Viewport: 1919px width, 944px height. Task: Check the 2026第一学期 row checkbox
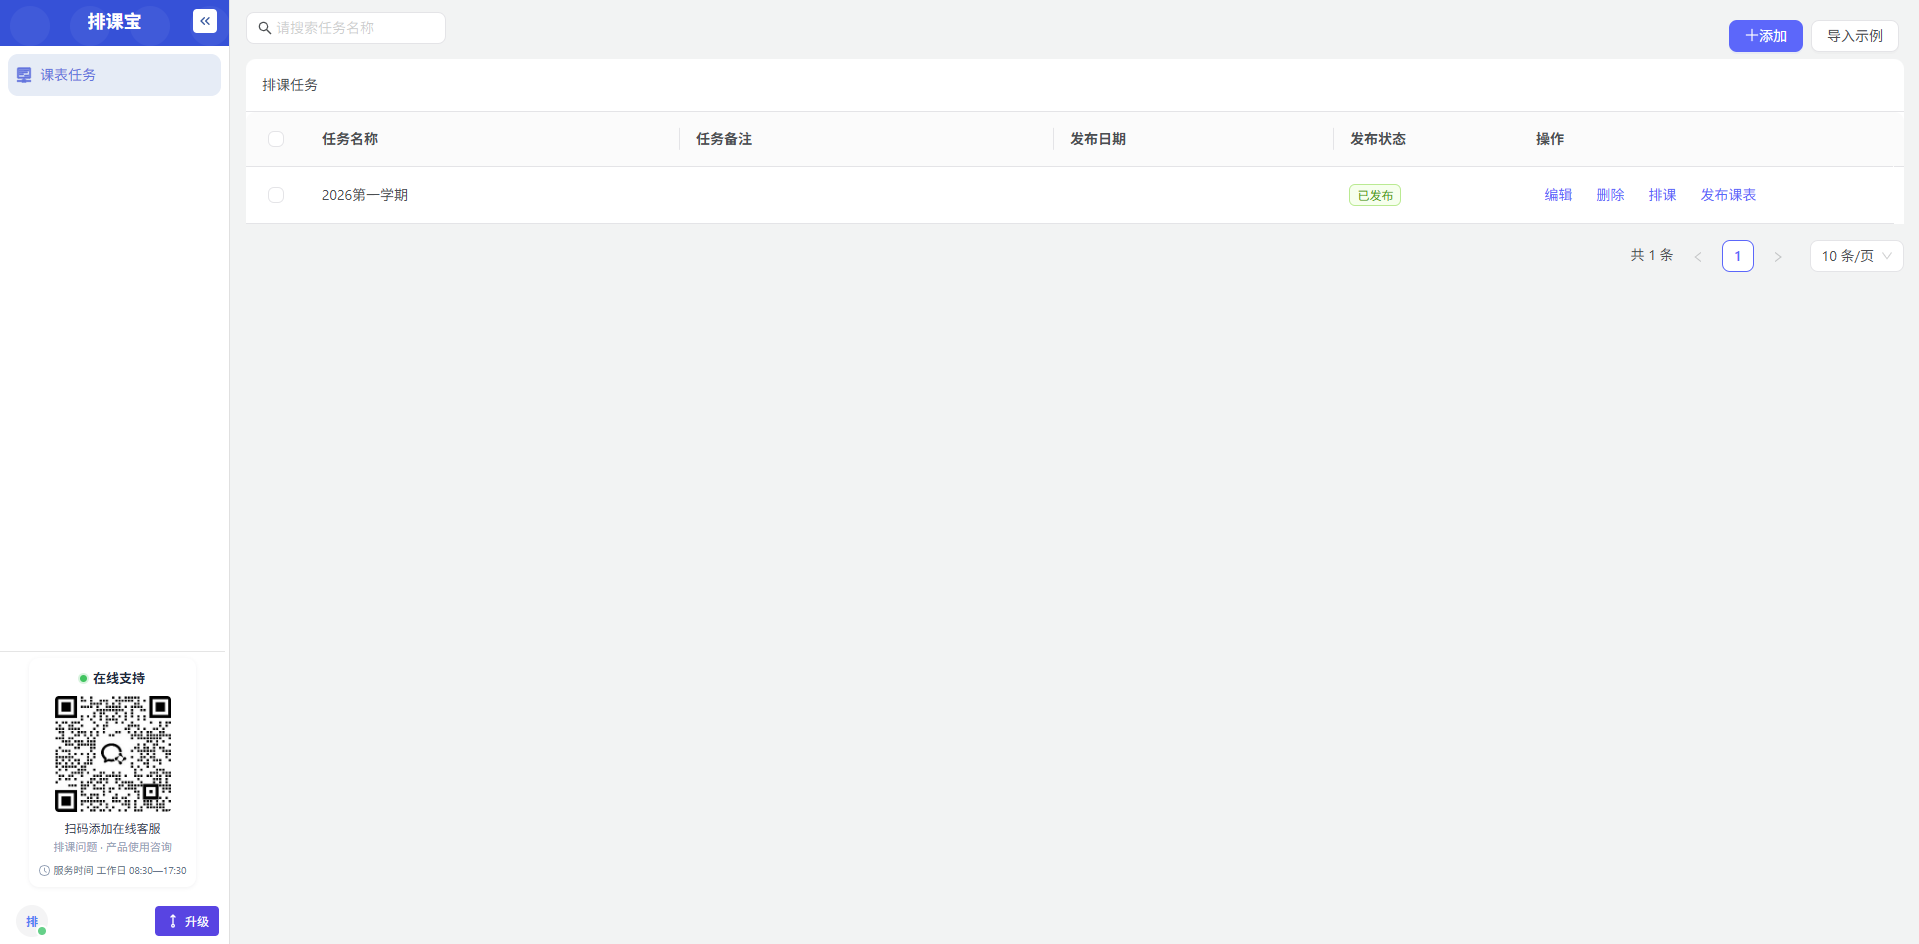coord(276,195)
